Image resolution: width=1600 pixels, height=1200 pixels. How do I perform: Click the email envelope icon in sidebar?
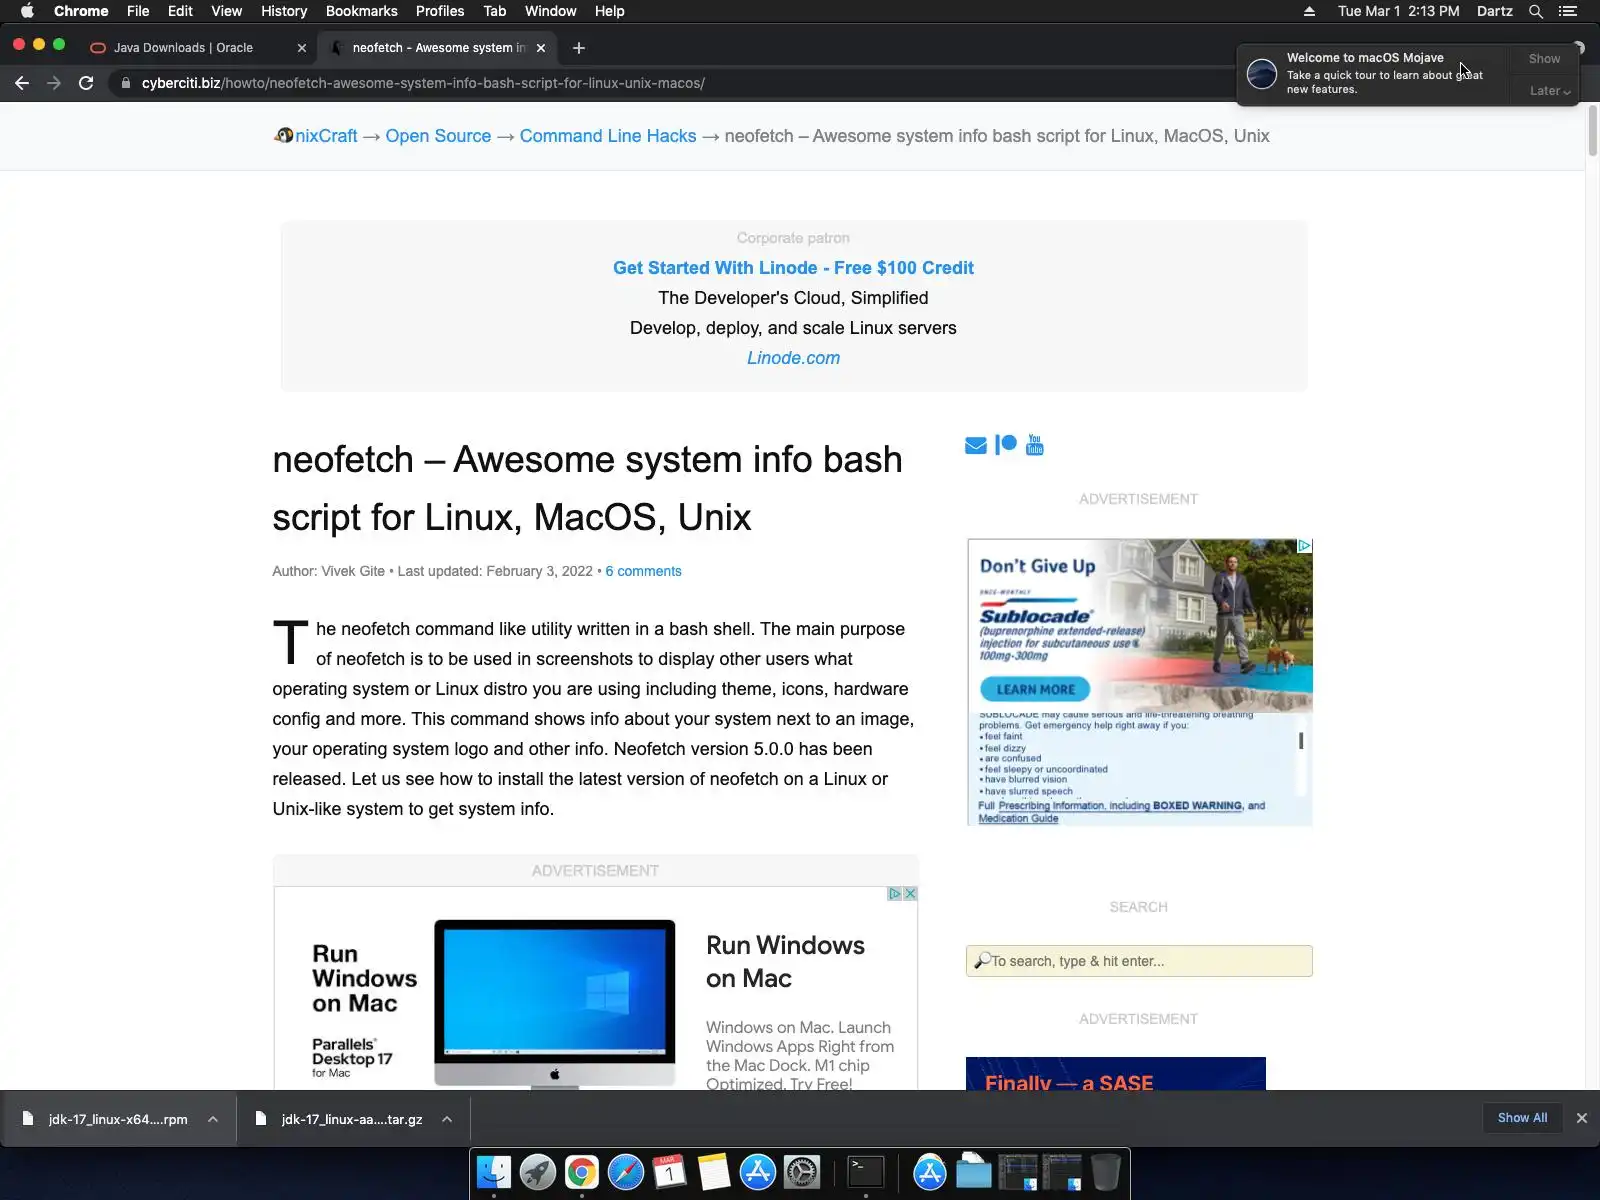(x=976, y=445)
